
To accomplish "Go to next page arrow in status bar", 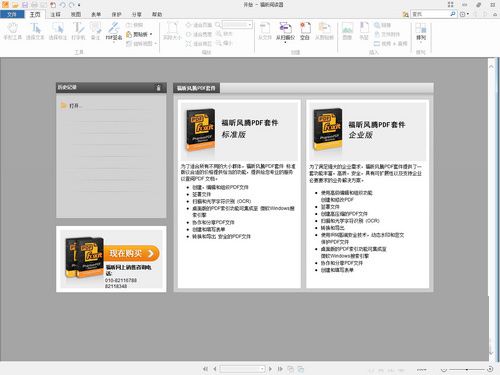I will [270, 369].
